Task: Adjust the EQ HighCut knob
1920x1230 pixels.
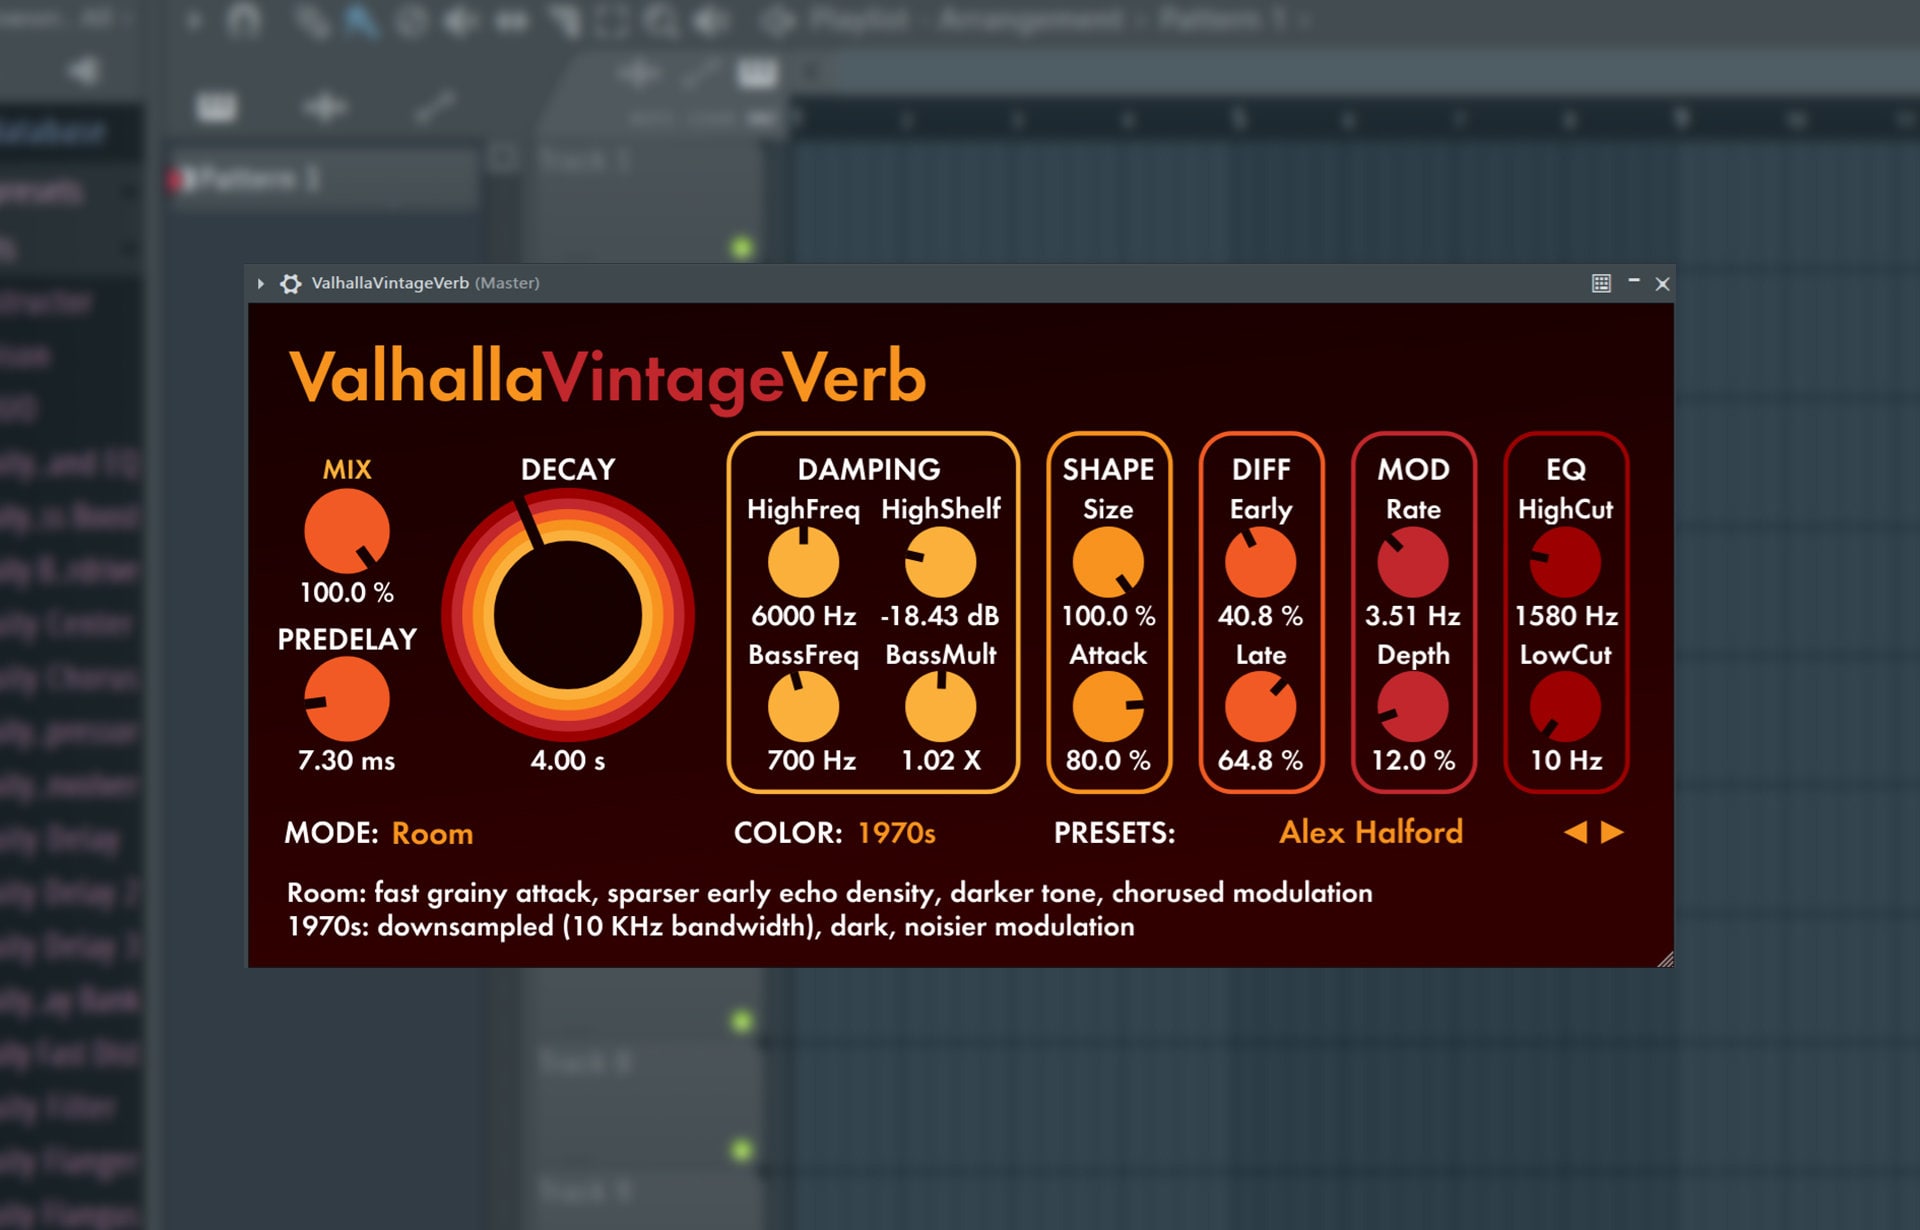Action: tap(1565, 562)
